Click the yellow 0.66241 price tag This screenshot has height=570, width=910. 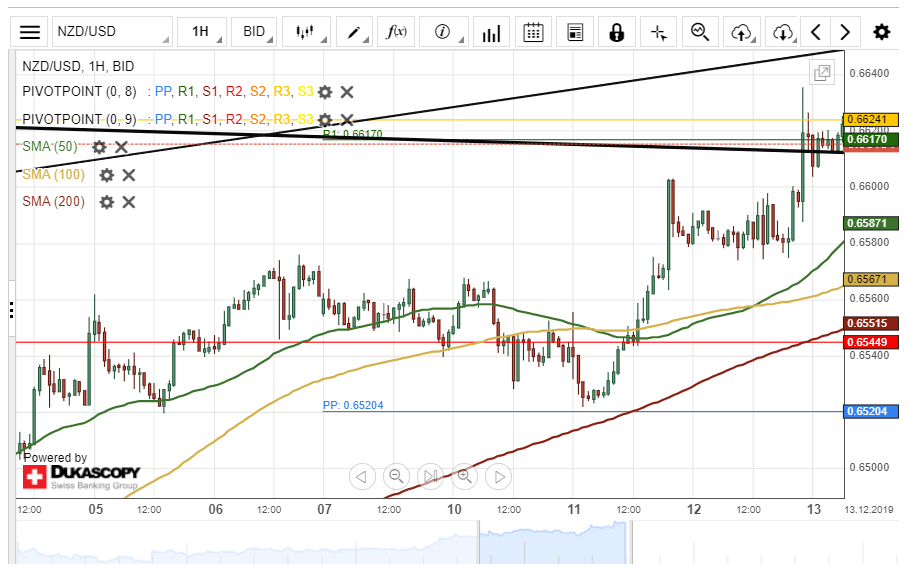[x=871, y=120]
